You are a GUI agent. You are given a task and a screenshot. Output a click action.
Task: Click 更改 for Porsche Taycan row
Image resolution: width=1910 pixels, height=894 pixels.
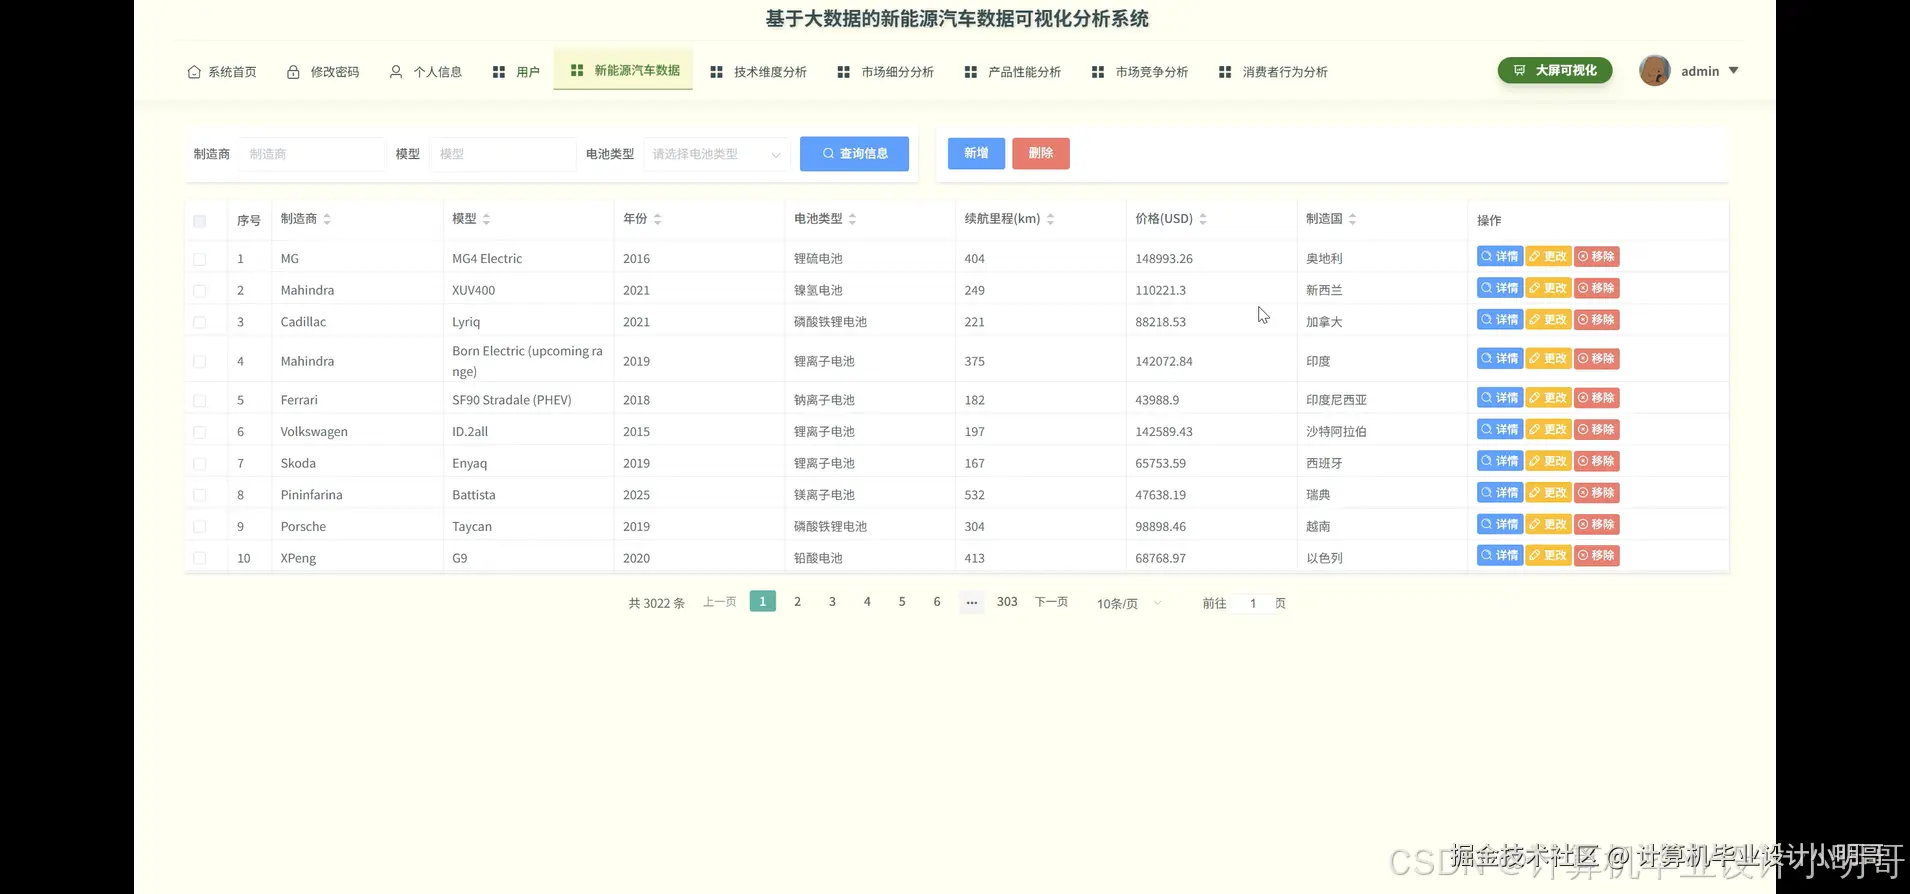[x=1548, y=524]
